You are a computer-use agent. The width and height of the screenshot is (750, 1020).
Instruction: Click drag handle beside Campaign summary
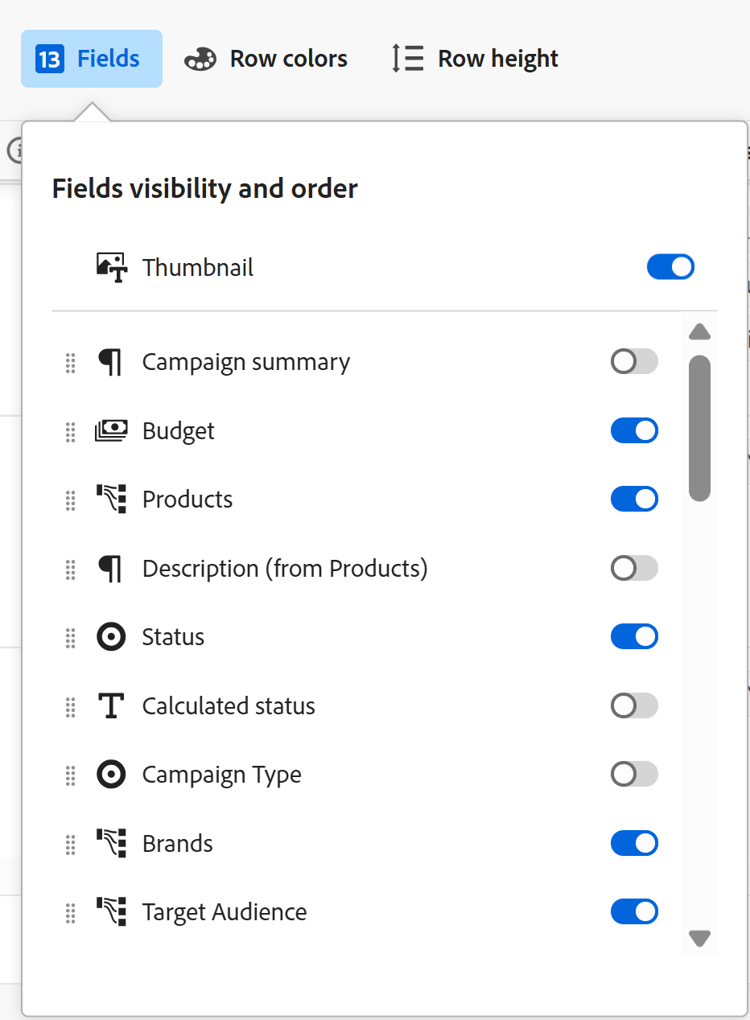(70, 362)
